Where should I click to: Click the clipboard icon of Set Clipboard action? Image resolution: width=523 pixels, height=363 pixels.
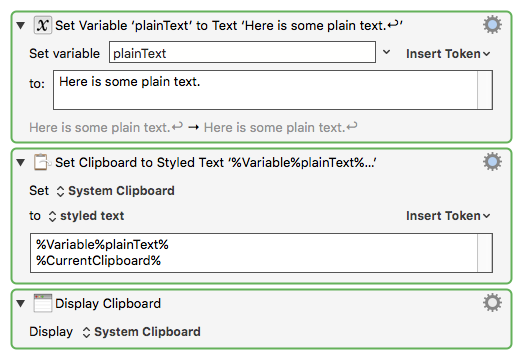pos(42,162)
